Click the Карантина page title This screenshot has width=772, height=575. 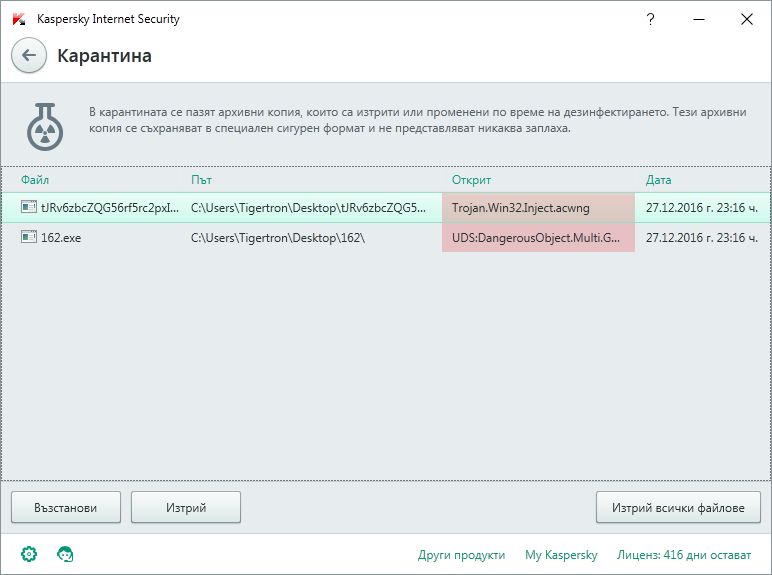(104, 56)
